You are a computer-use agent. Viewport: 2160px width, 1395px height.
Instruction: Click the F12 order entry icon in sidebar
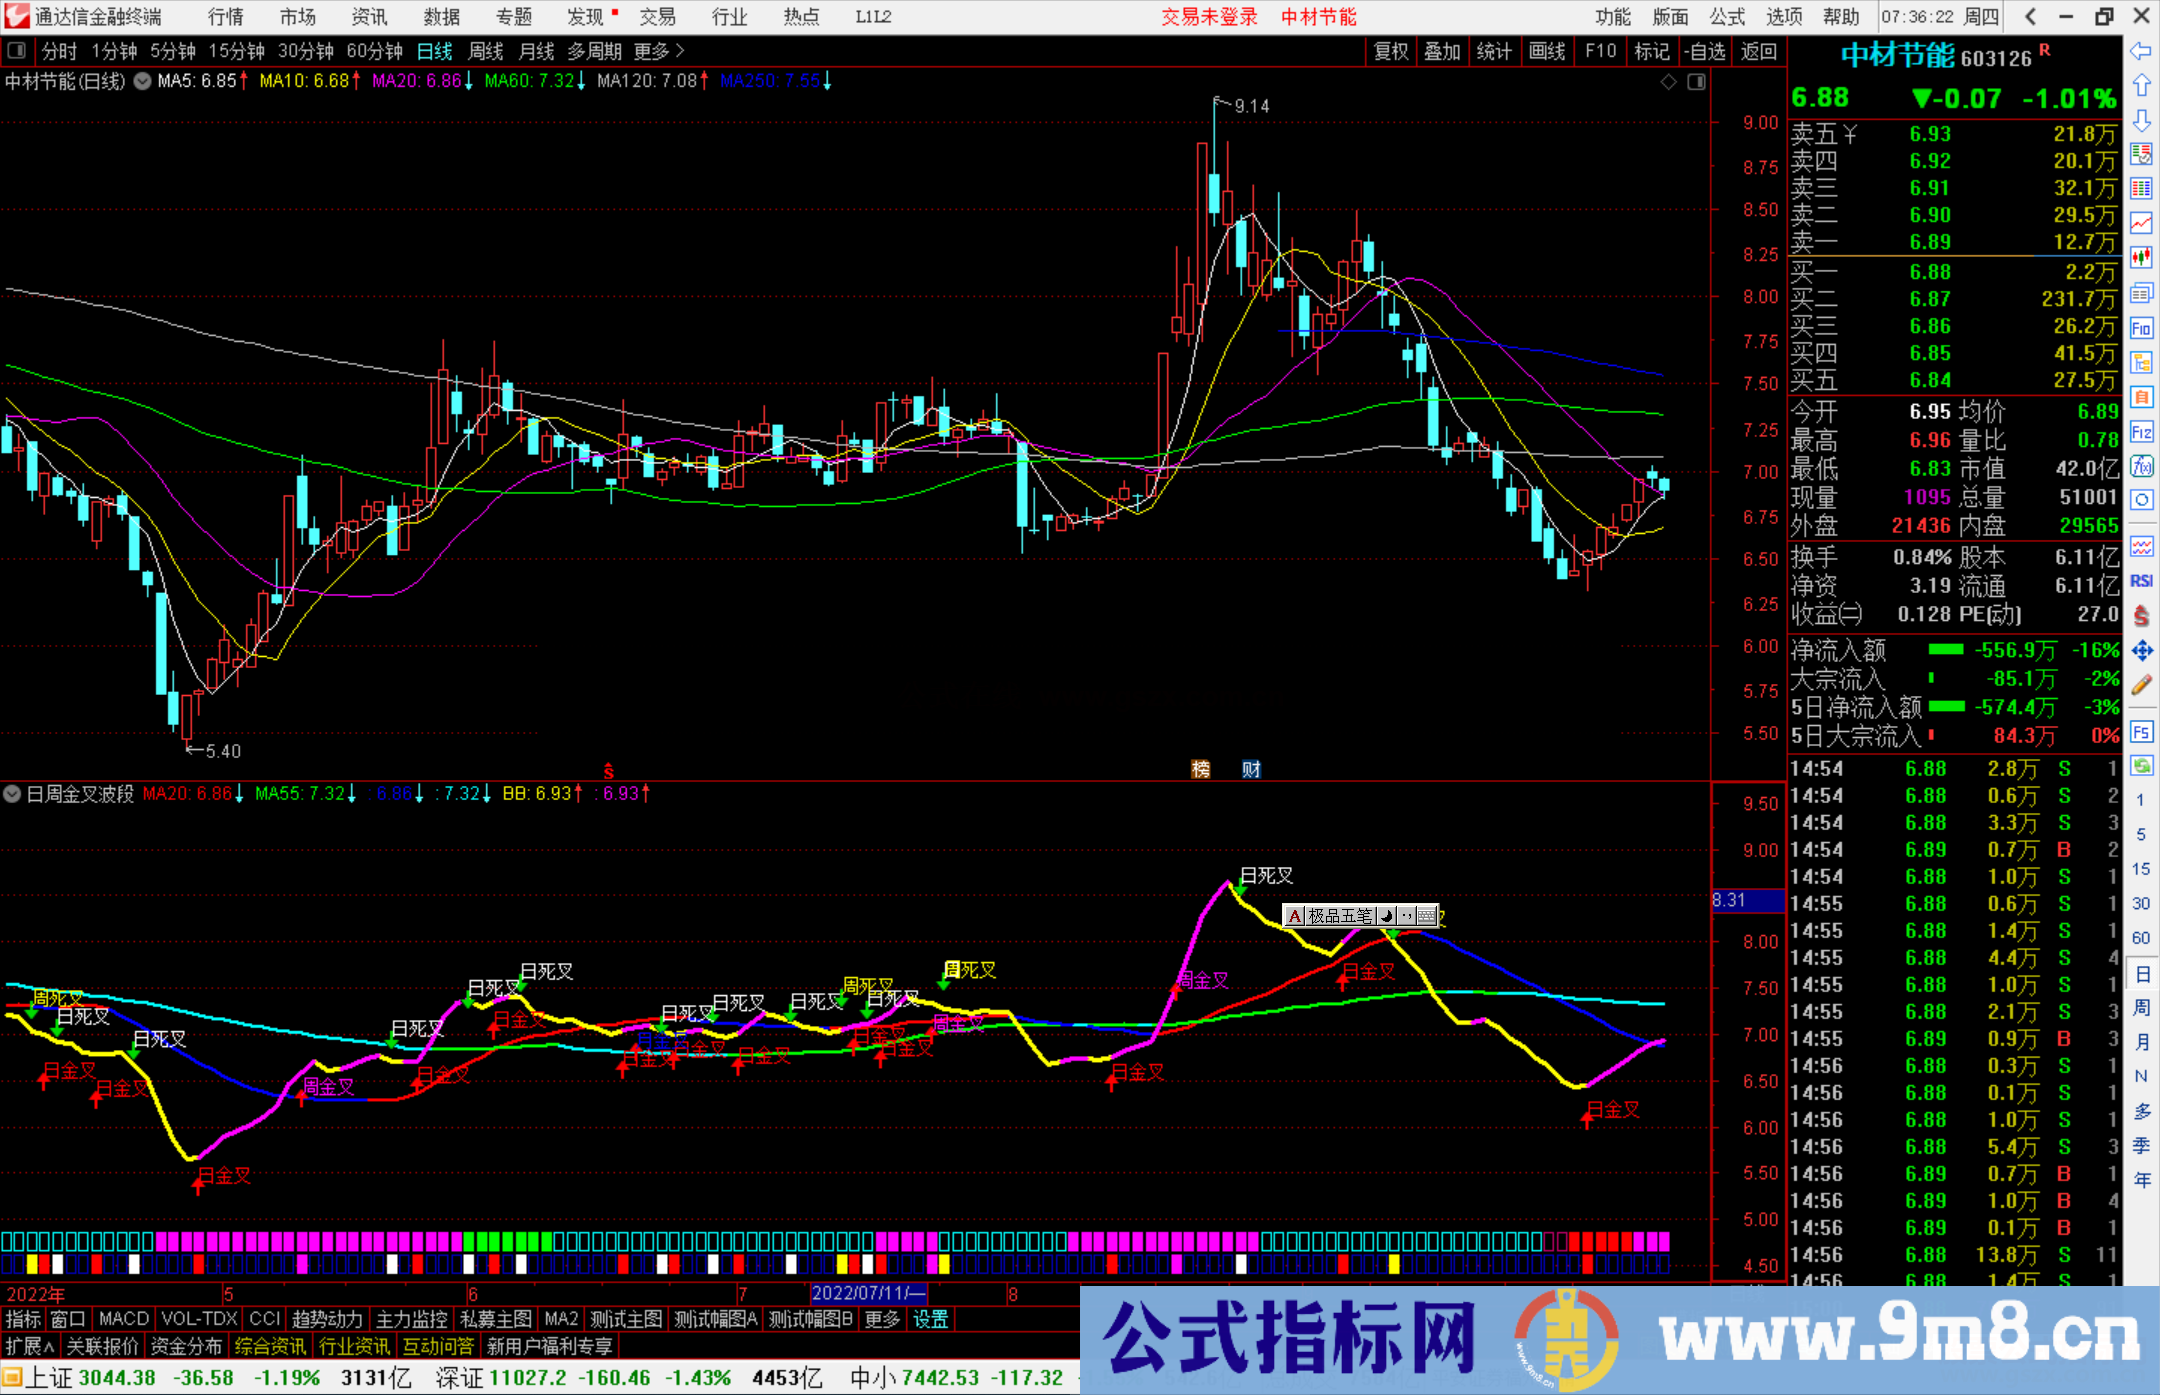point(2141,431)
